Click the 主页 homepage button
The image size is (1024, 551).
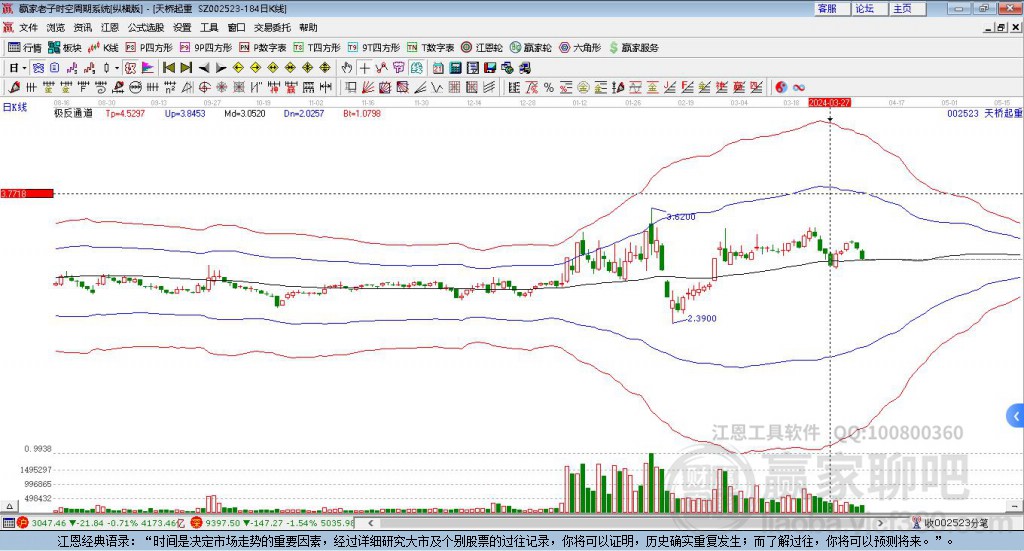(x=907, y=8)
